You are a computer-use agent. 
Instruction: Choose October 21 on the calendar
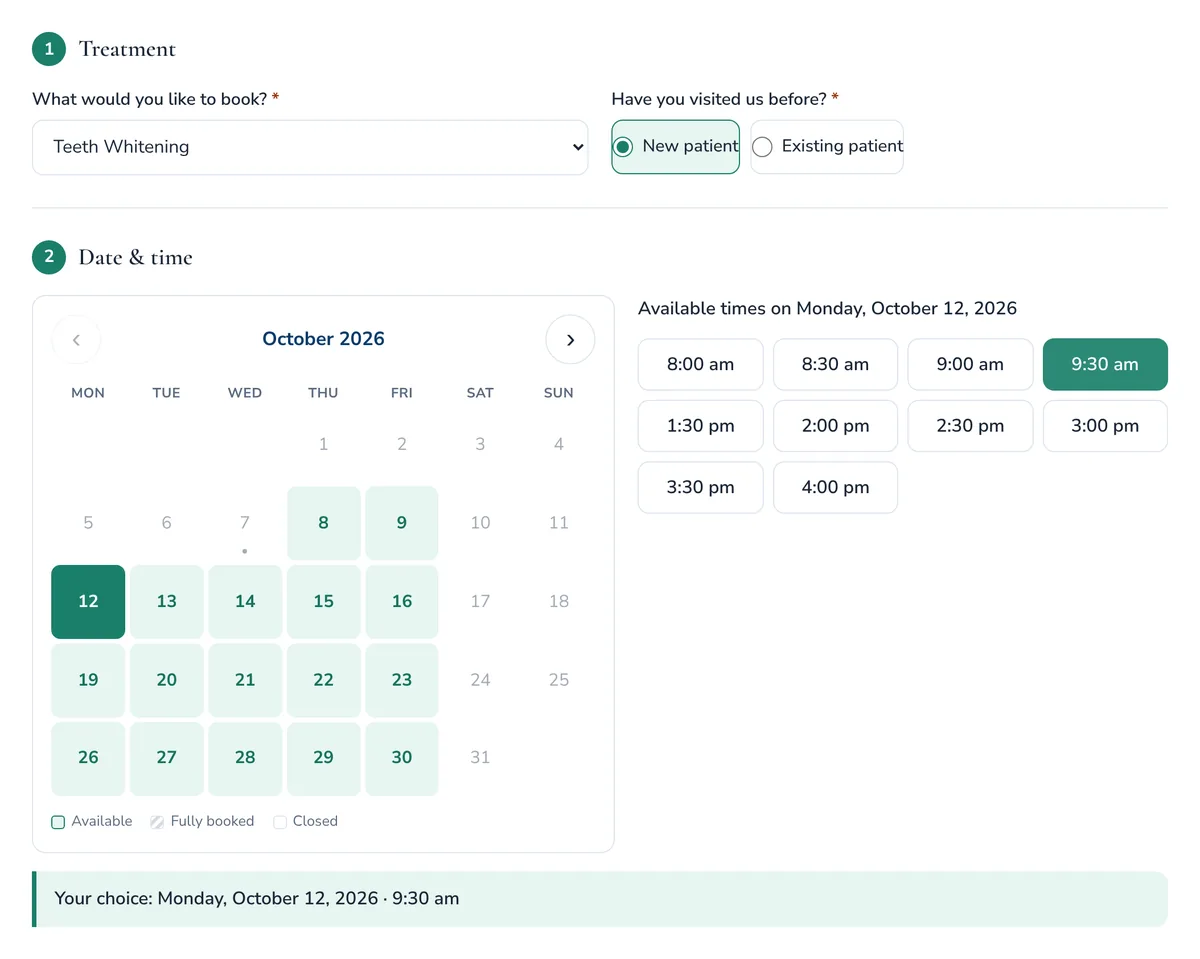pyautogui.click(x=245, y=680)
